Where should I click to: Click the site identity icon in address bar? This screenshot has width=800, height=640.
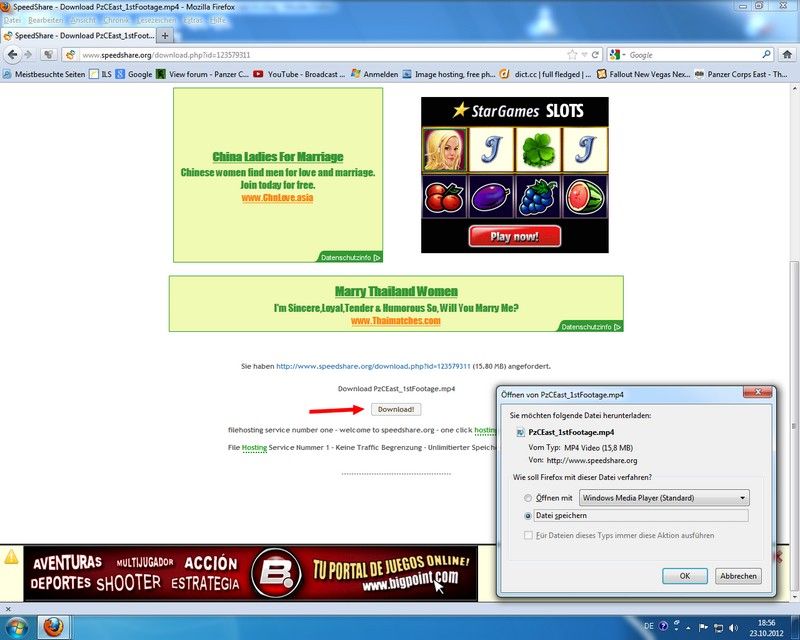point(70,55)
